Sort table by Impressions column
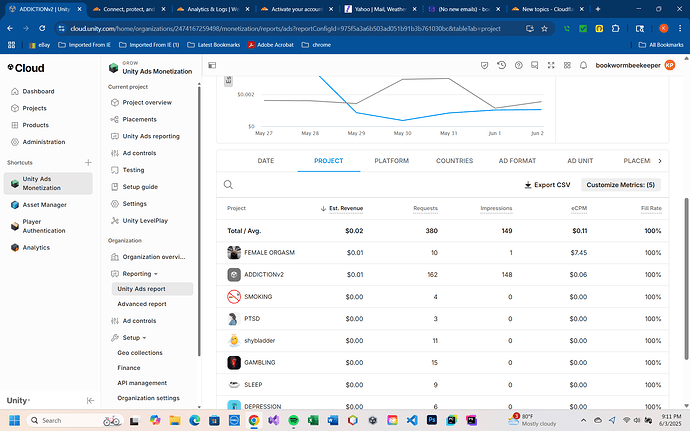 pyautogui.click(x=496, y=208)
